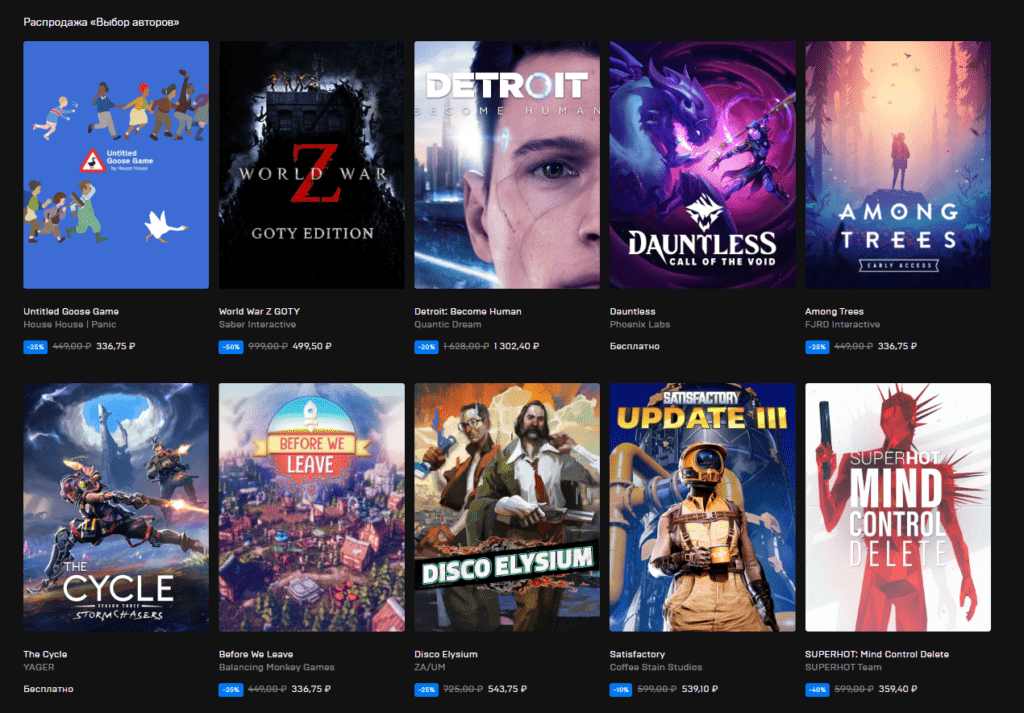This screenshot has width=1024, height=713.
Task: Click the crossed-out 999,00 ₽ price for World War Z
Action: click(x=268, y=346)
